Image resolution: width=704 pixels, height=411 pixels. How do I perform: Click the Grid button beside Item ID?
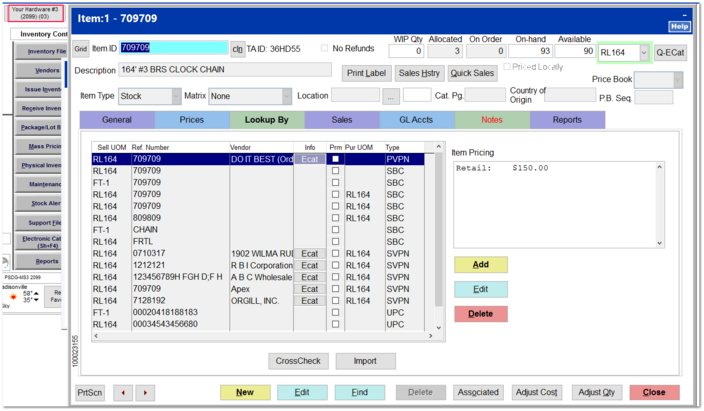81,49
